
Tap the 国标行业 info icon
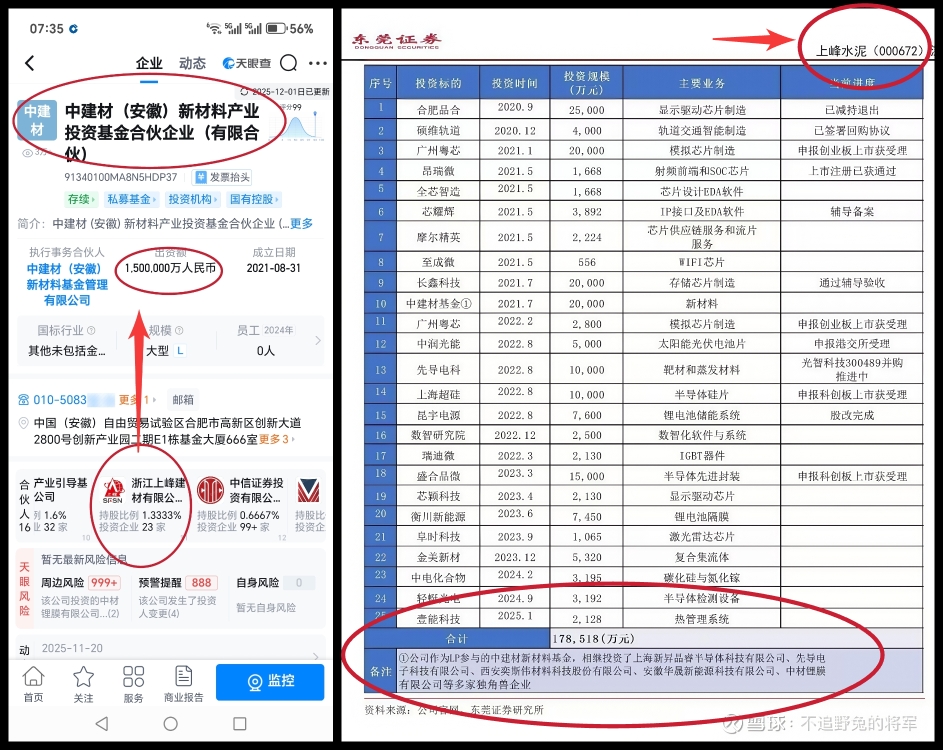click(91, 330)
